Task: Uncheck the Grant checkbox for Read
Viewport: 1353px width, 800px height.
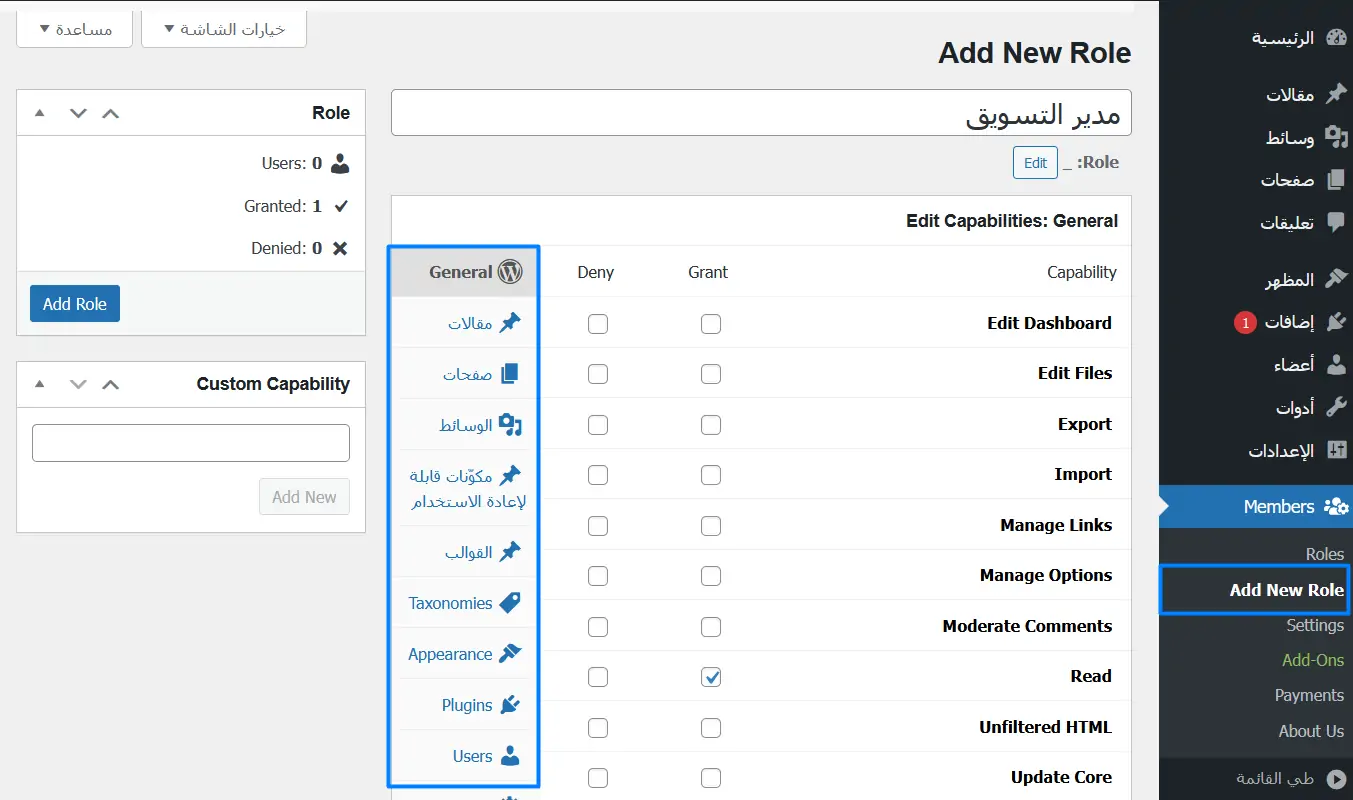Action: tap(711, 677)
